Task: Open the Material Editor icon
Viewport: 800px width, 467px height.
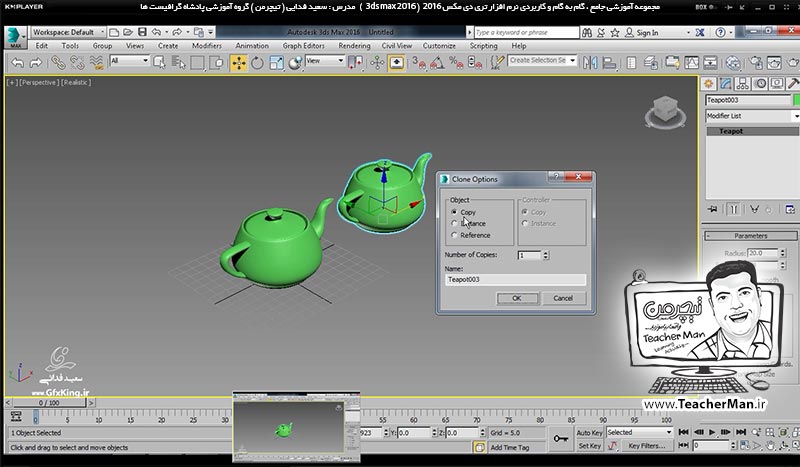Action: pos(733,63)
